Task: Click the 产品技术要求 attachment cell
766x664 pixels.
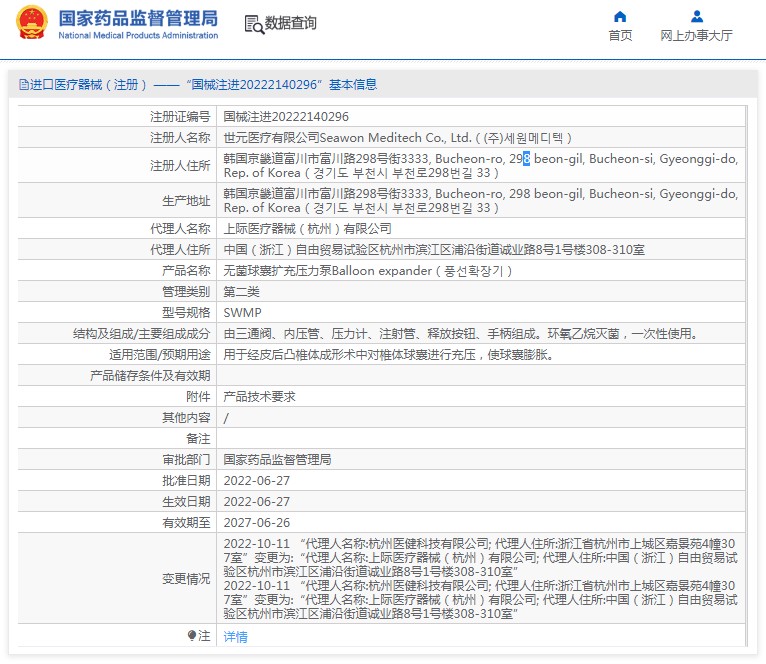Action: tap(259, 396)
